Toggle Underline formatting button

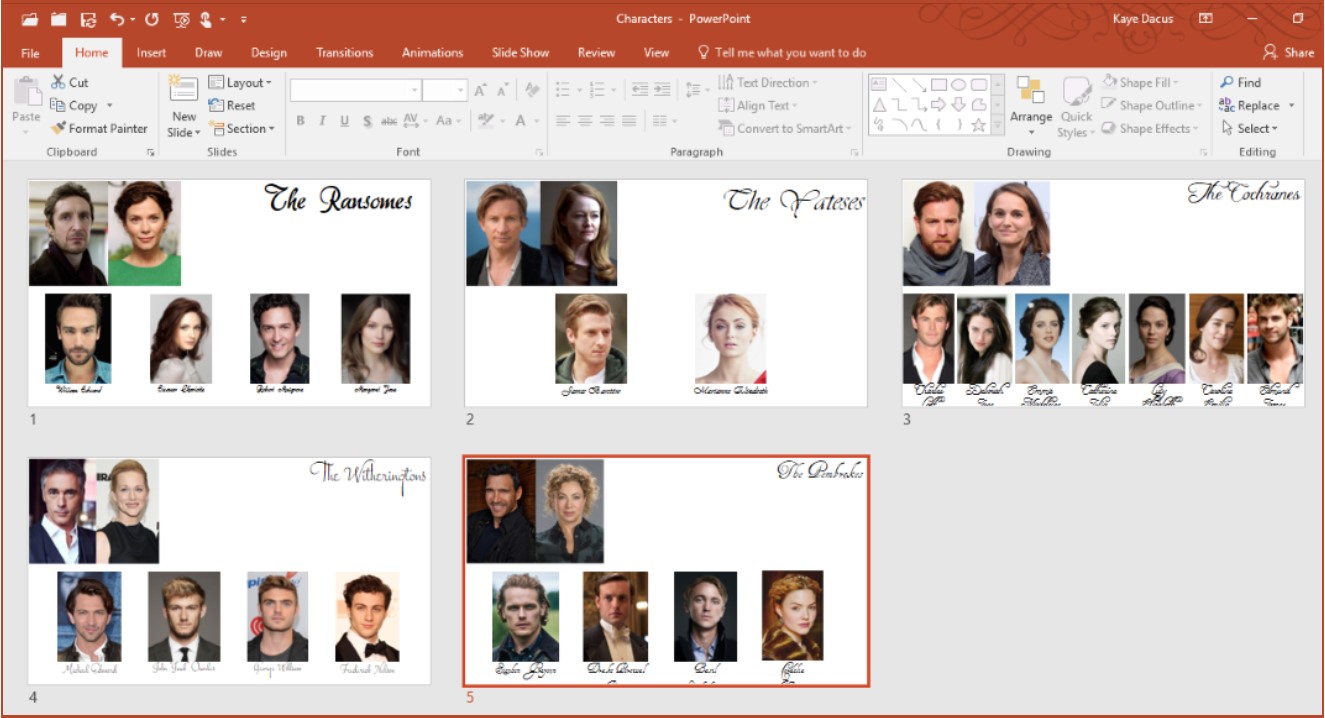tap(344, 121)
